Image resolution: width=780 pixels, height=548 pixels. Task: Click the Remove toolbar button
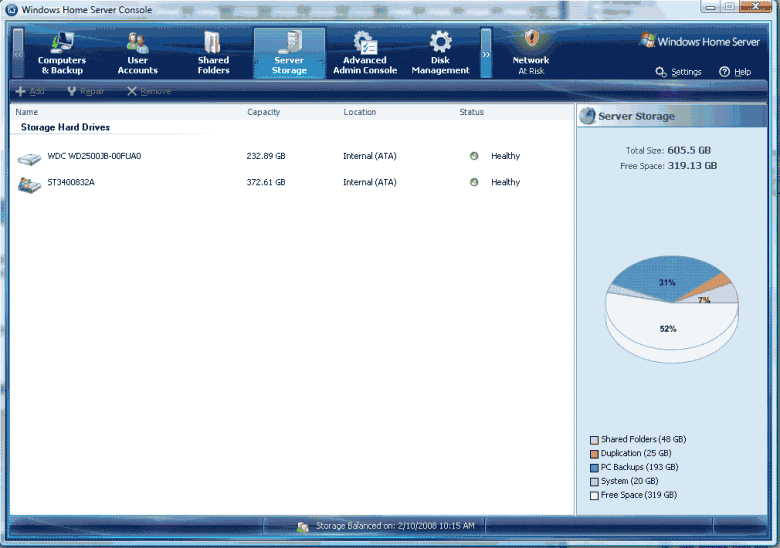click(x=149, y=91)
